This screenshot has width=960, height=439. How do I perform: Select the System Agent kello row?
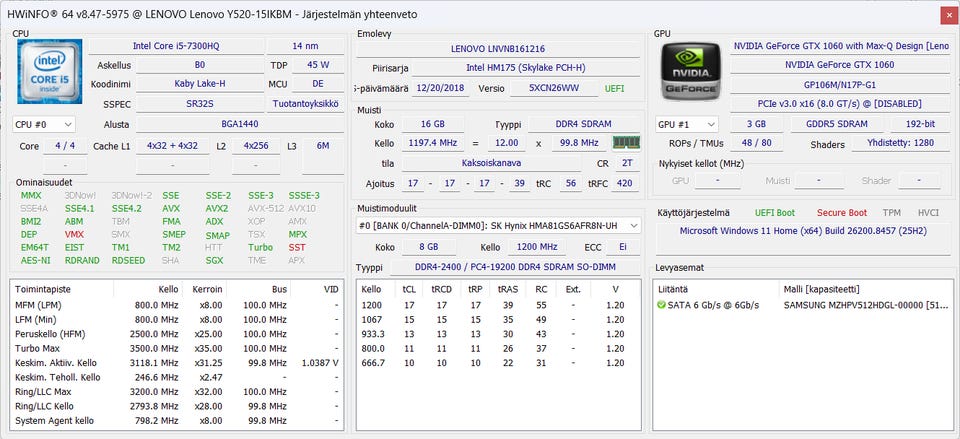178,421
